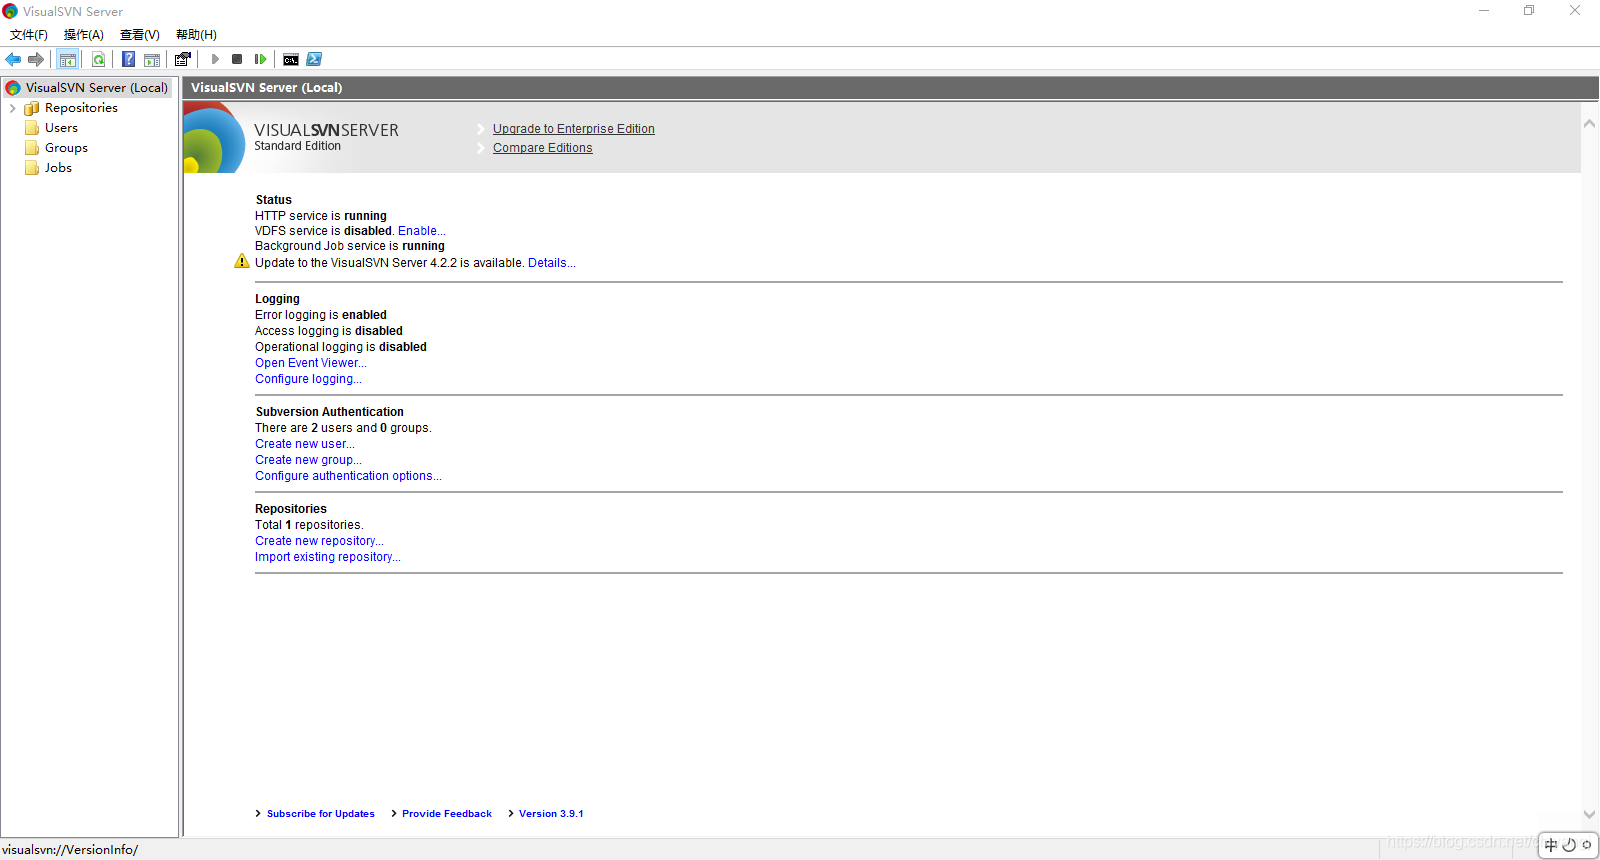Viewport: 1600px width, 860px height.
Task: Go forward with the gray right arrow
Action: coord(36,59)
